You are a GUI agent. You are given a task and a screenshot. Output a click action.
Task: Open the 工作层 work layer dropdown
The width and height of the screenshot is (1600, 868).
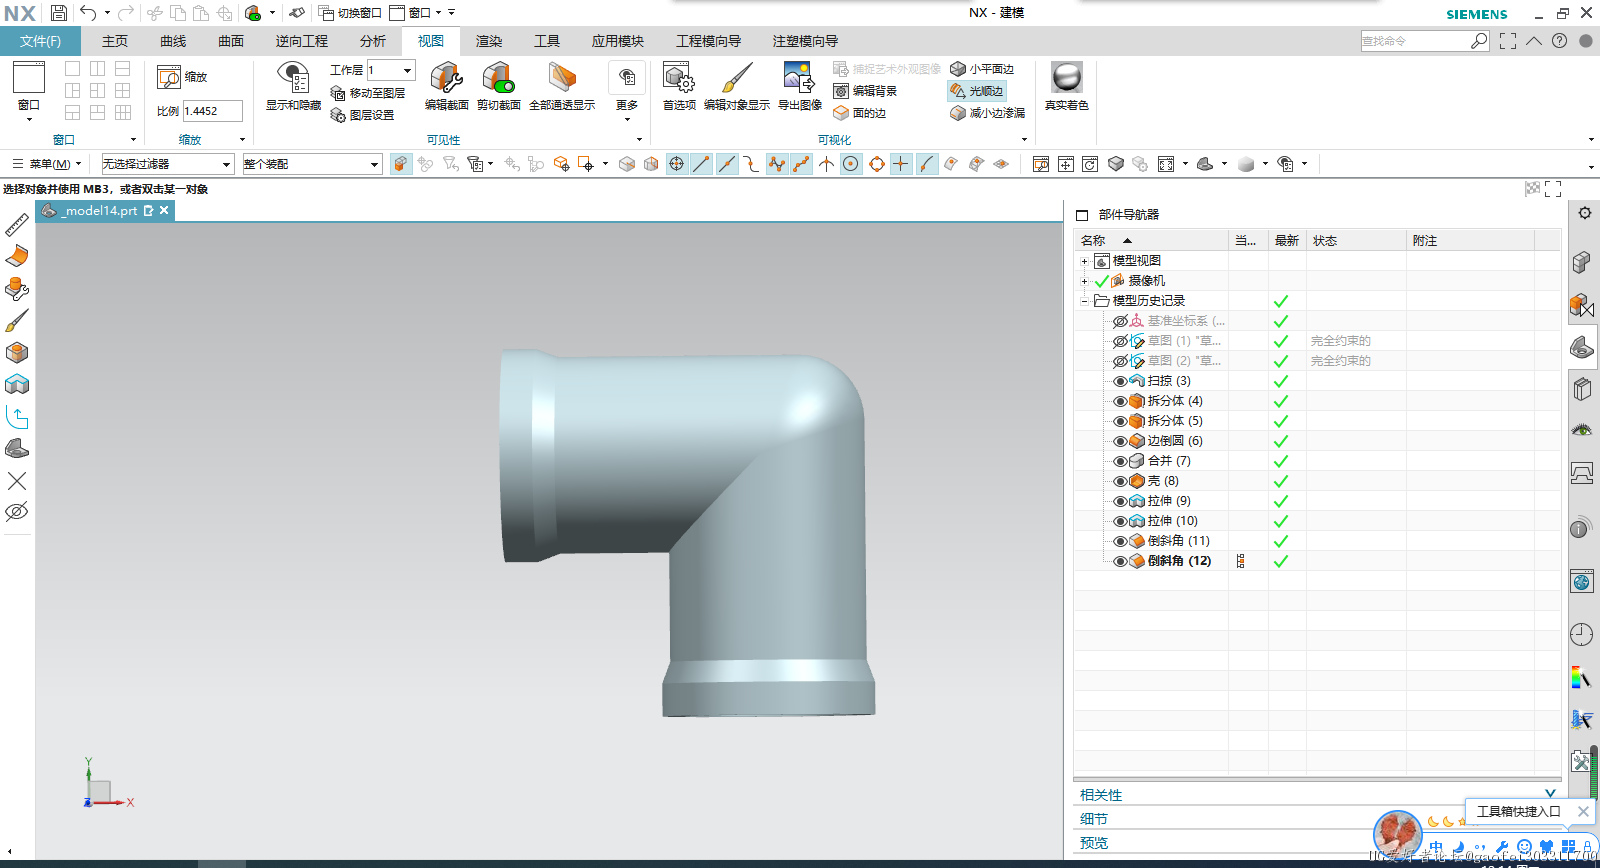coord(407,70)
